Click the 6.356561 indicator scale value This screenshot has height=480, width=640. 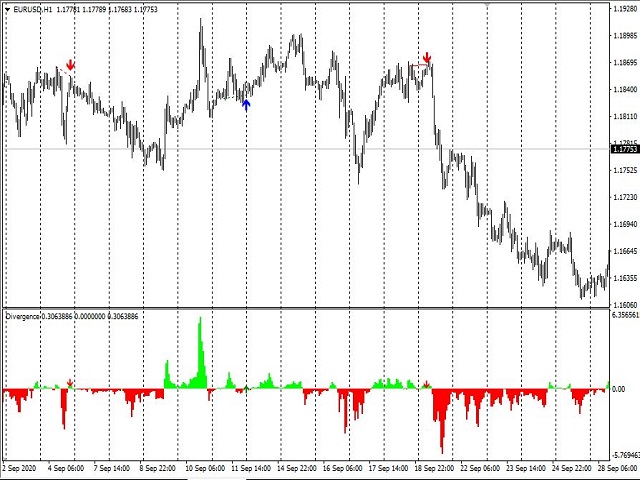pos(623,315)
